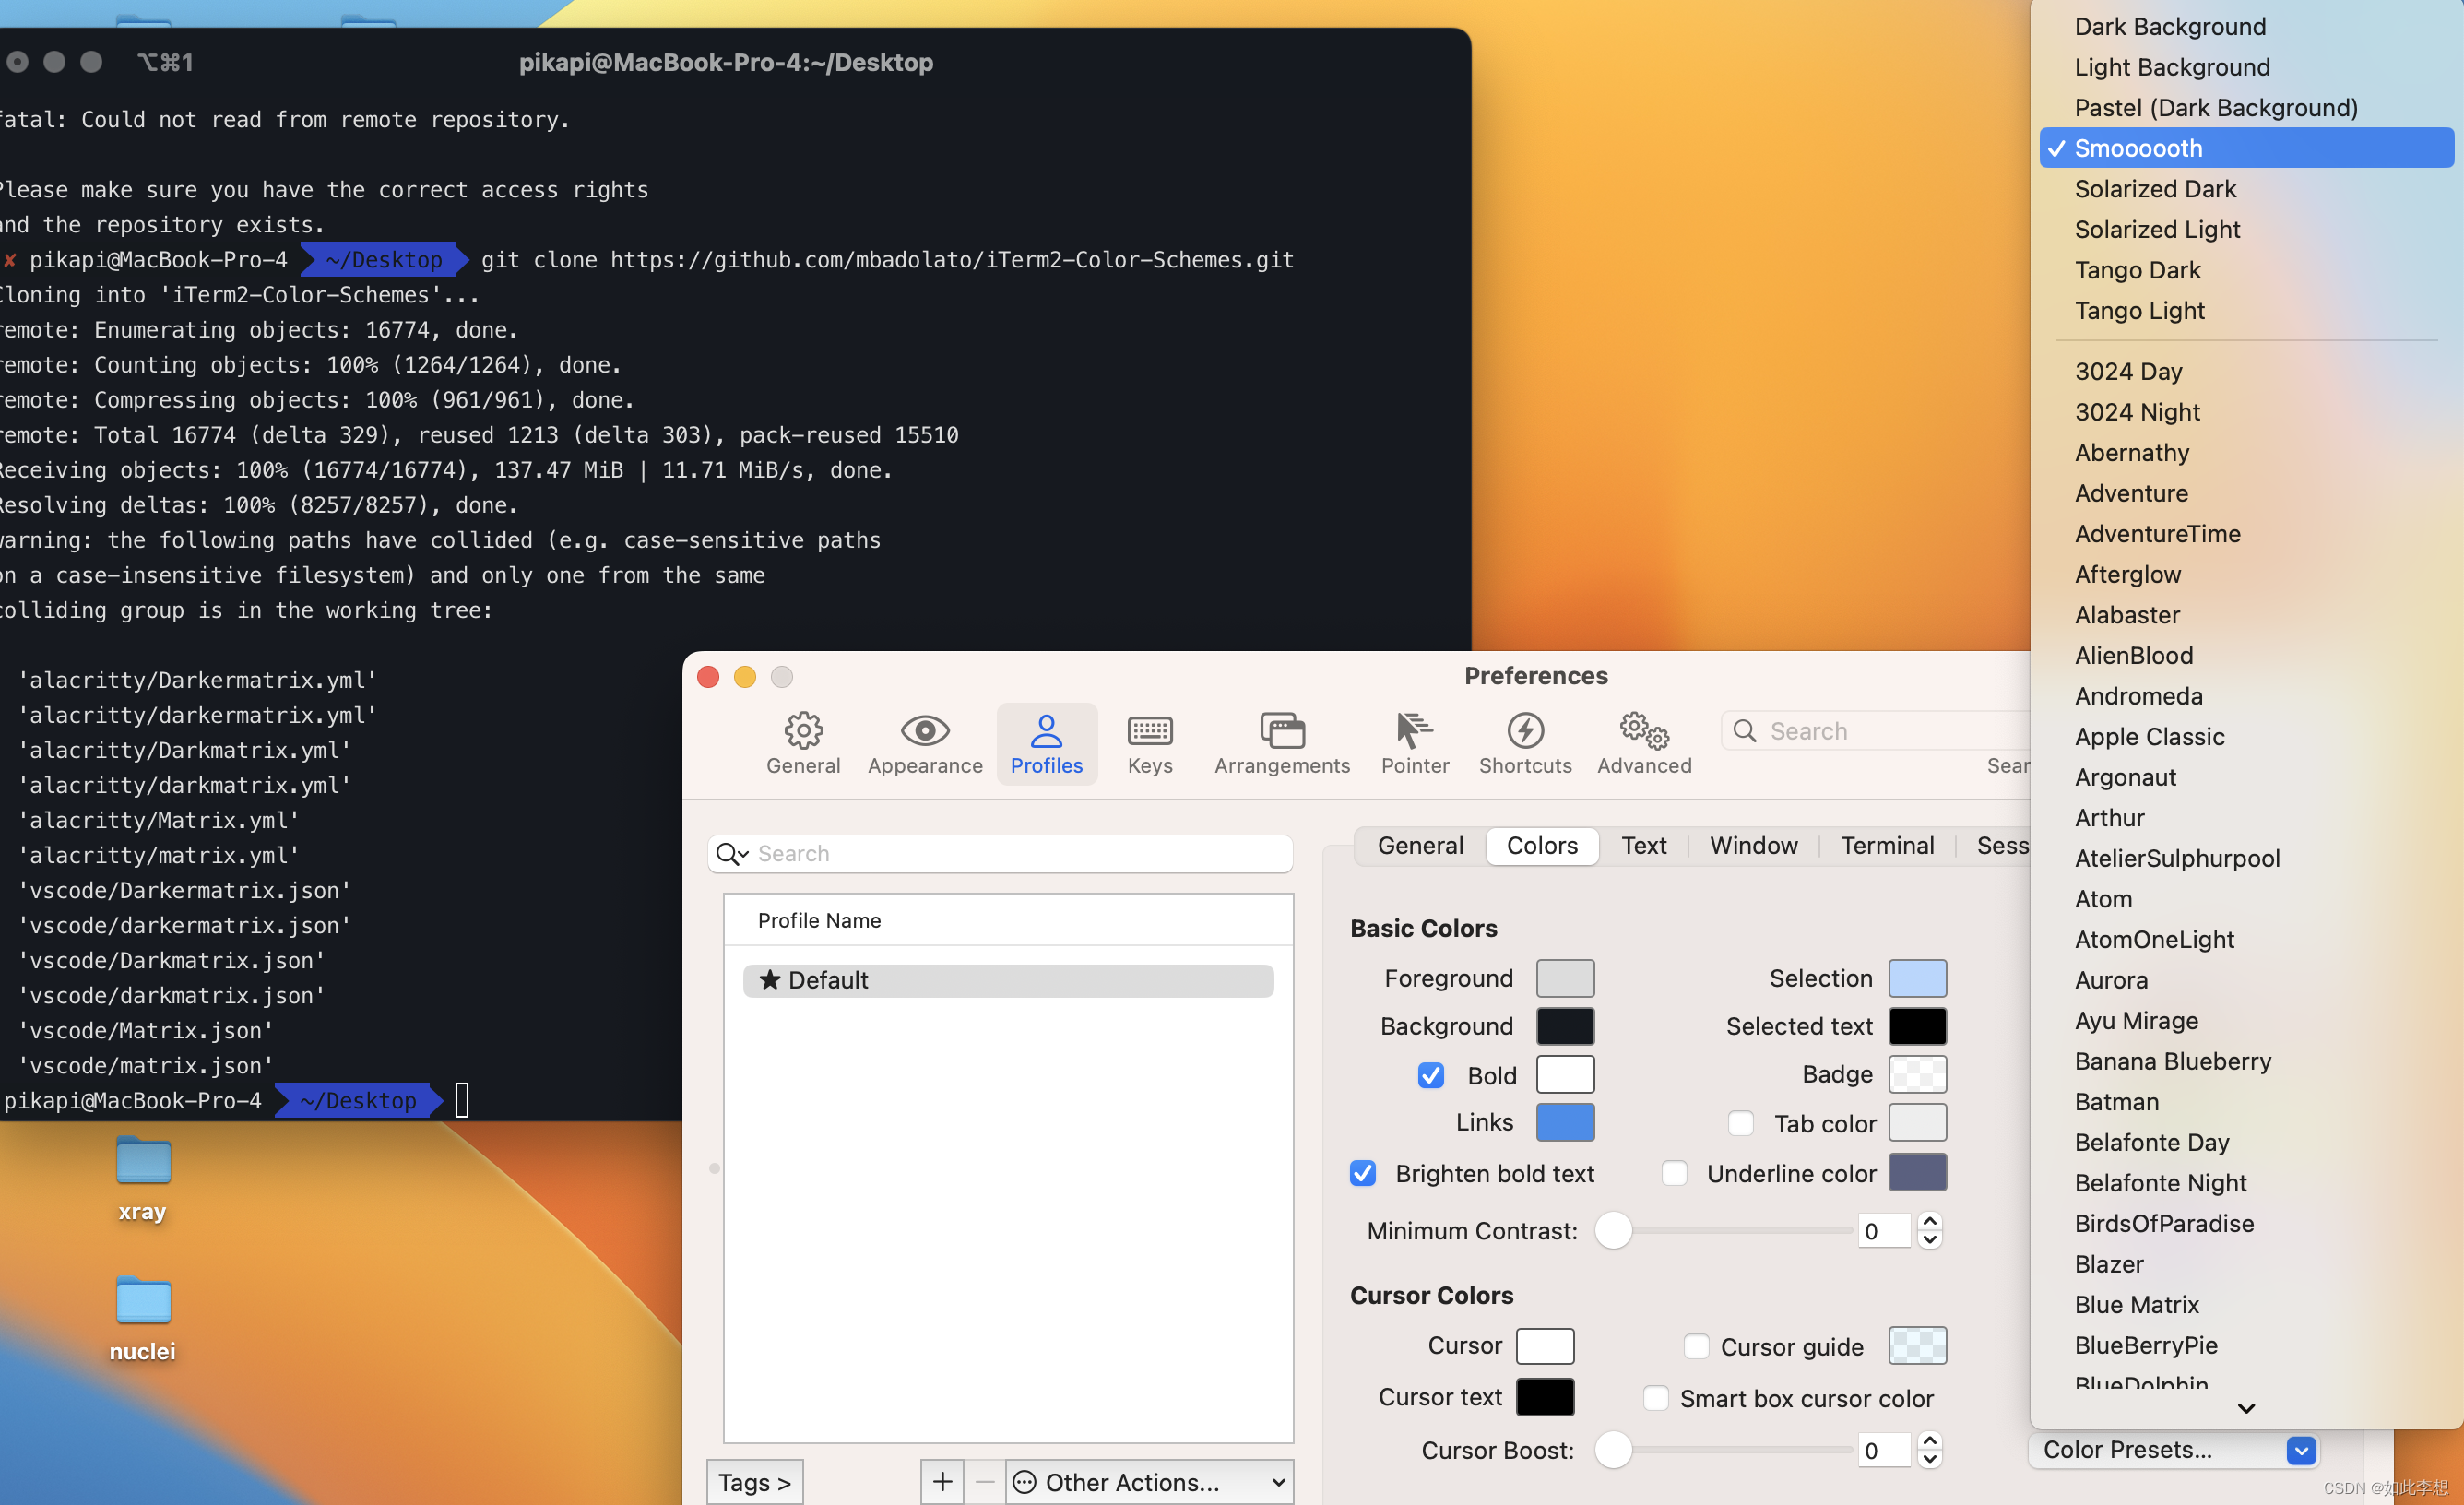2464x1505 pixels.
Task: Open the Appearance preferences pane
Action: pyautogui.click(x=924, y=743)
